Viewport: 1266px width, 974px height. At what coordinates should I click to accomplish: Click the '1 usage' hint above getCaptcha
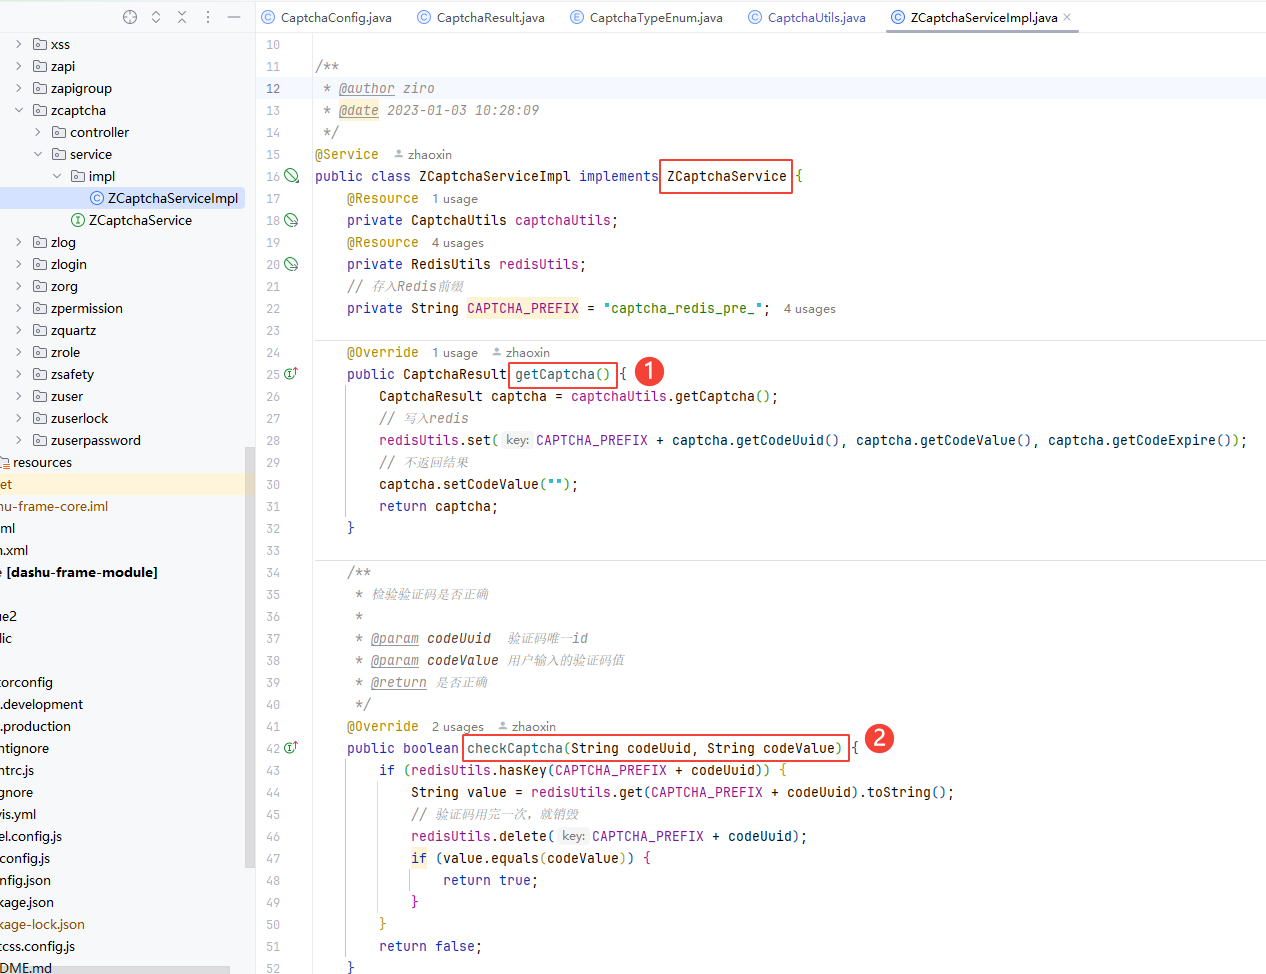(455, 353)
